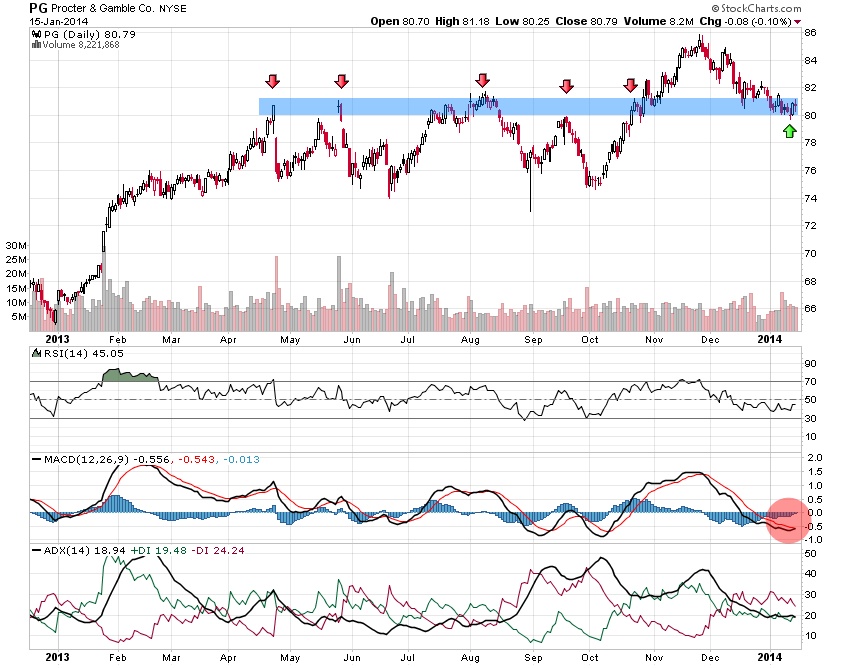Screen dimensions: 845x668
Task: Click the 80 price axis label
Action: click(810, 115)
